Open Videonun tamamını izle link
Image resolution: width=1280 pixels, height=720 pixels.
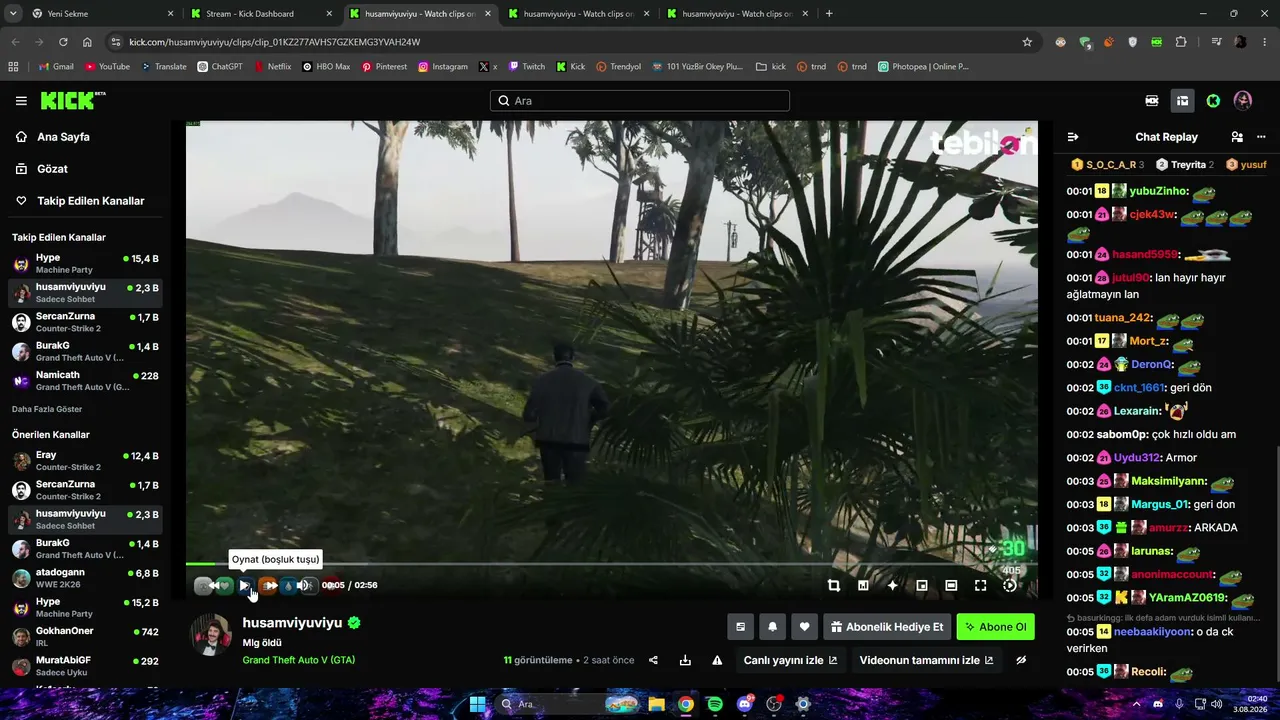pyautogui.click(x=926, y=660)
